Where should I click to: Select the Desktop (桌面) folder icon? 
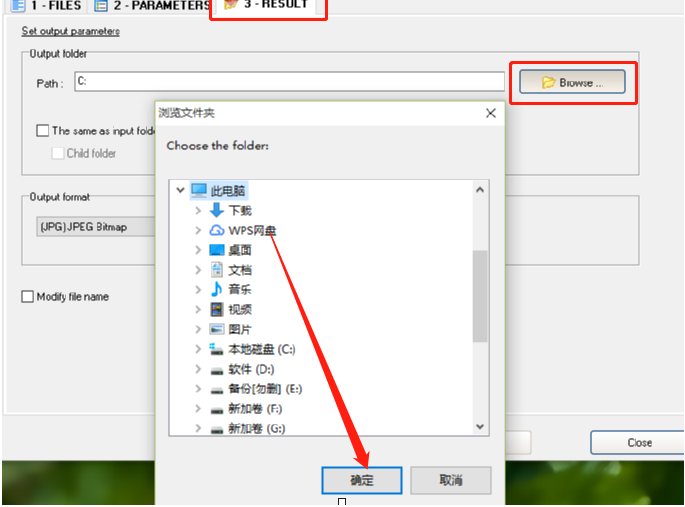coord(217,250)
